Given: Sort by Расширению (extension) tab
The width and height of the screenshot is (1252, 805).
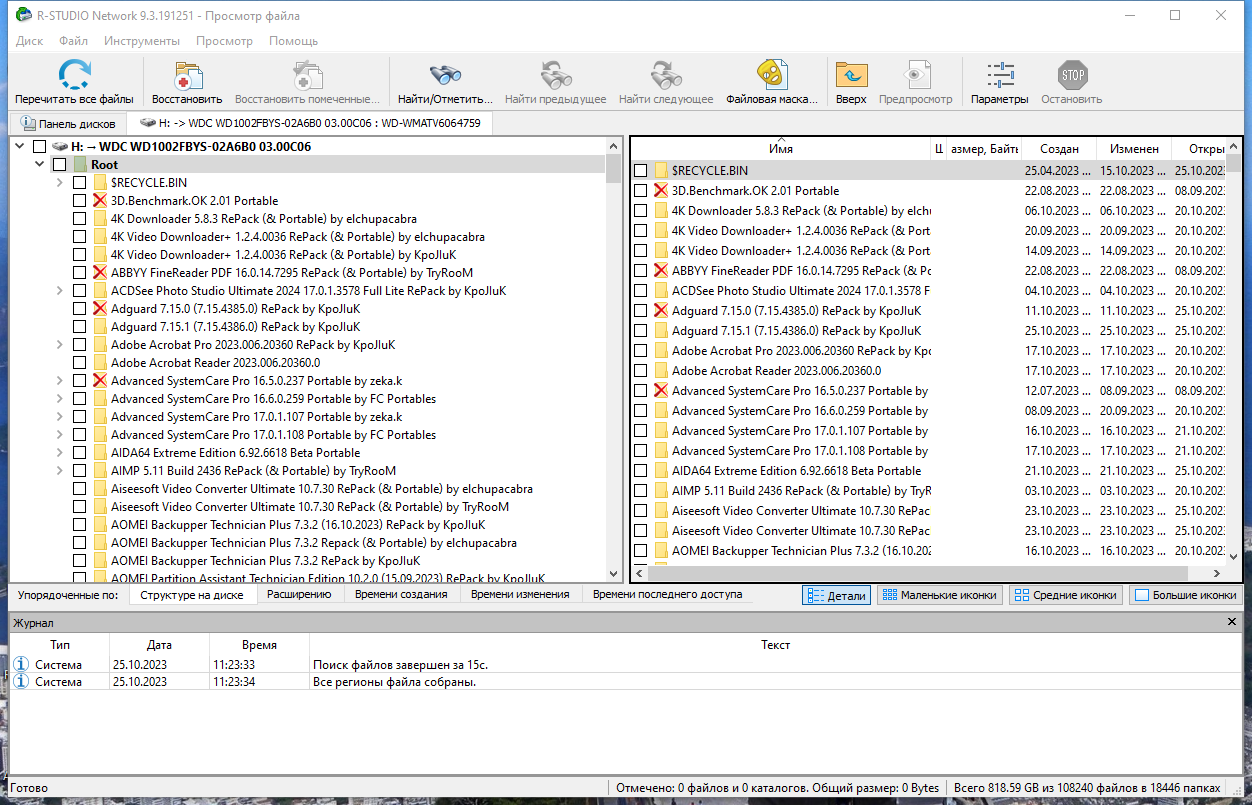Looking at the screenshot, I should 298,594.
